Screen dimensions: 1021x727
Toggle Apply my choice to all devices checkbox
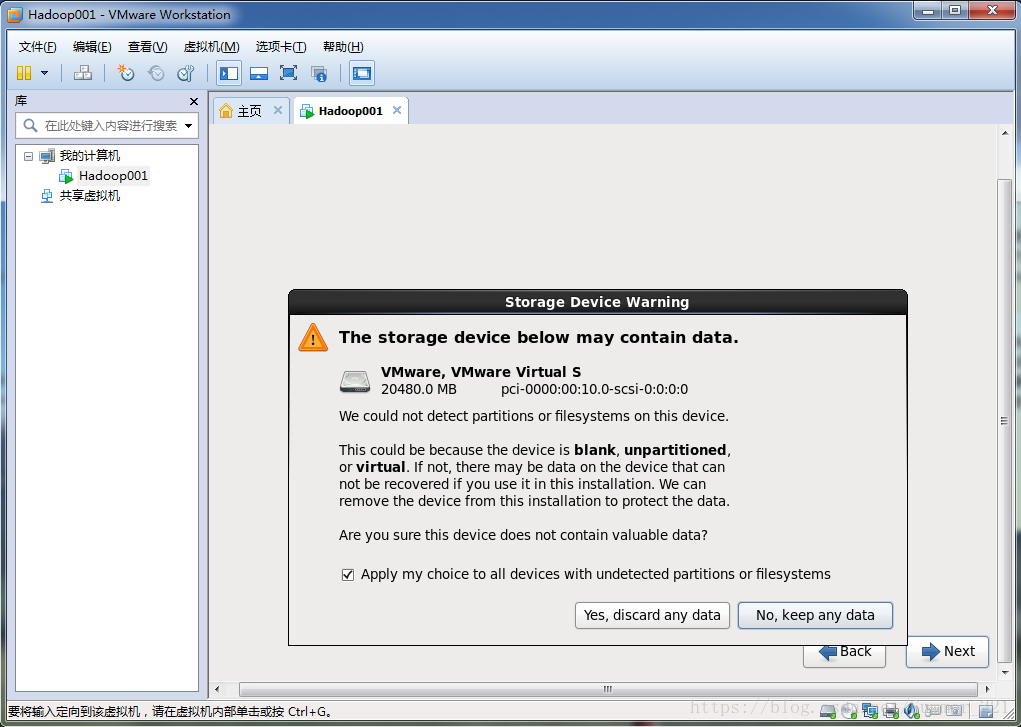pos(348,575)
